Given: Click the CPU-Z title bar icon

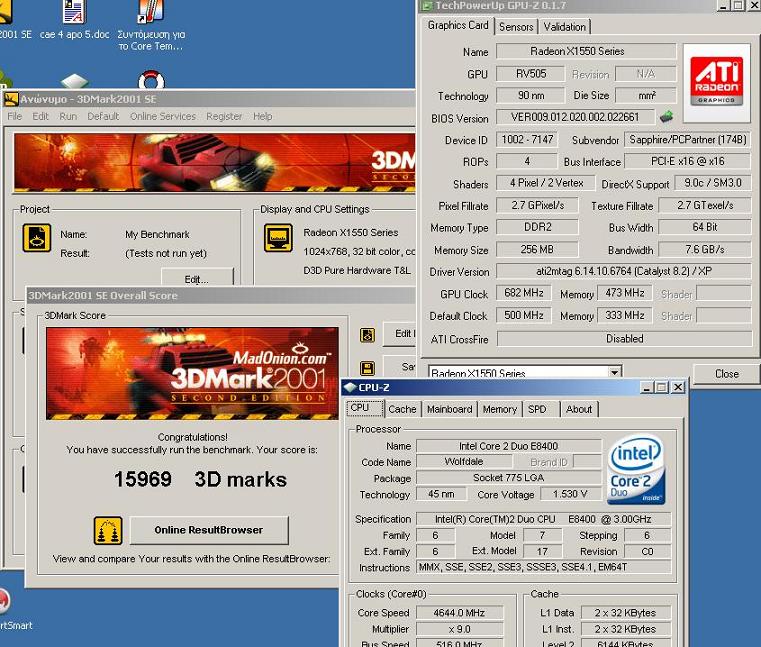Looking at the screenshot, I should tap(350, 387).
